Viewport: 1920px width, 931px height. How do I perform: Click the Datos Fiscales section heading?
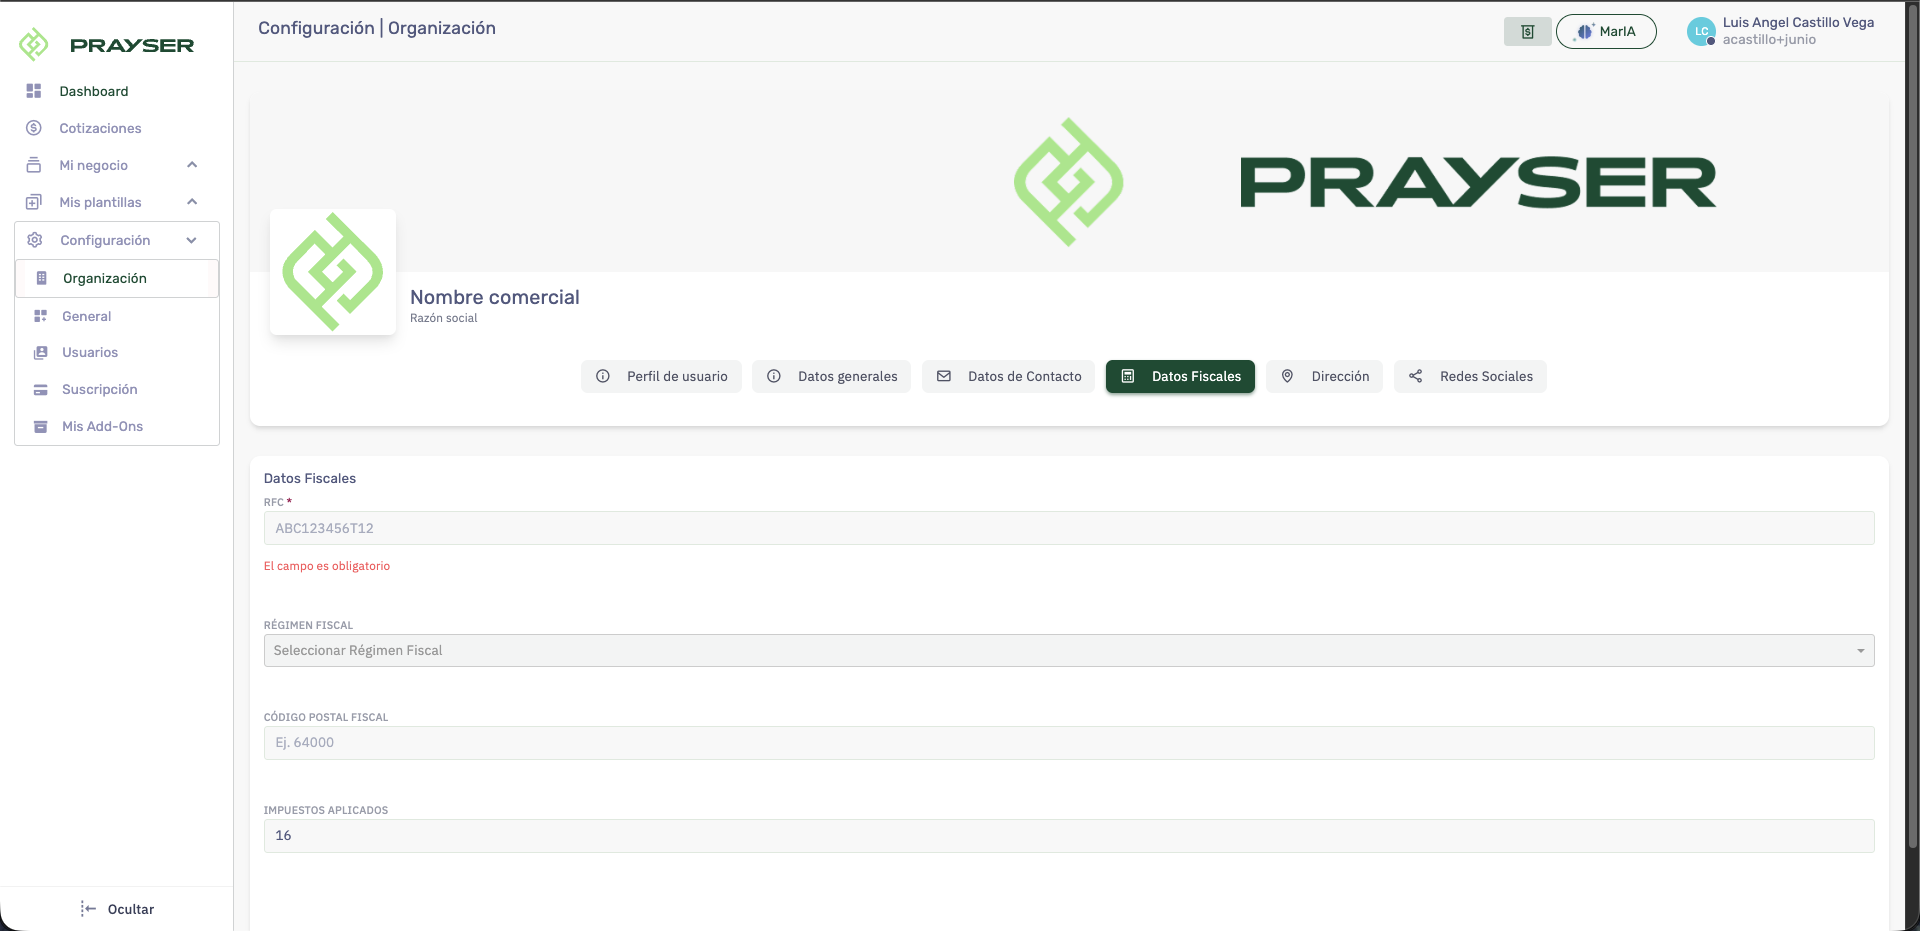310,478
